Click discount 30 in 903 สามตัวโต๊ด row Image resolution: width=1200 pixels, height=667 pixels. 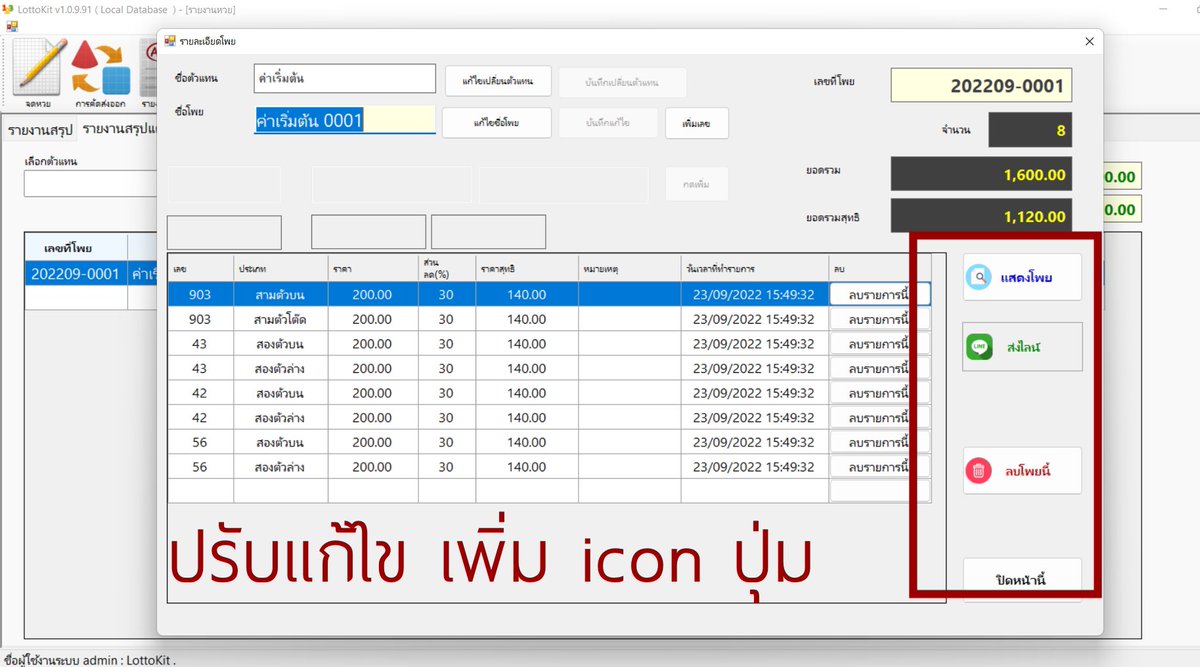[447, 319]
